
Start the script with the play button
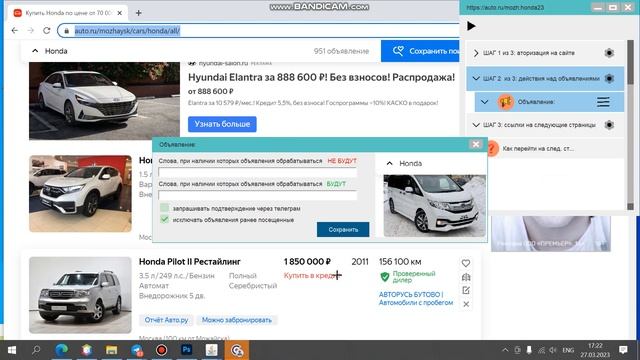coord(471,26)
